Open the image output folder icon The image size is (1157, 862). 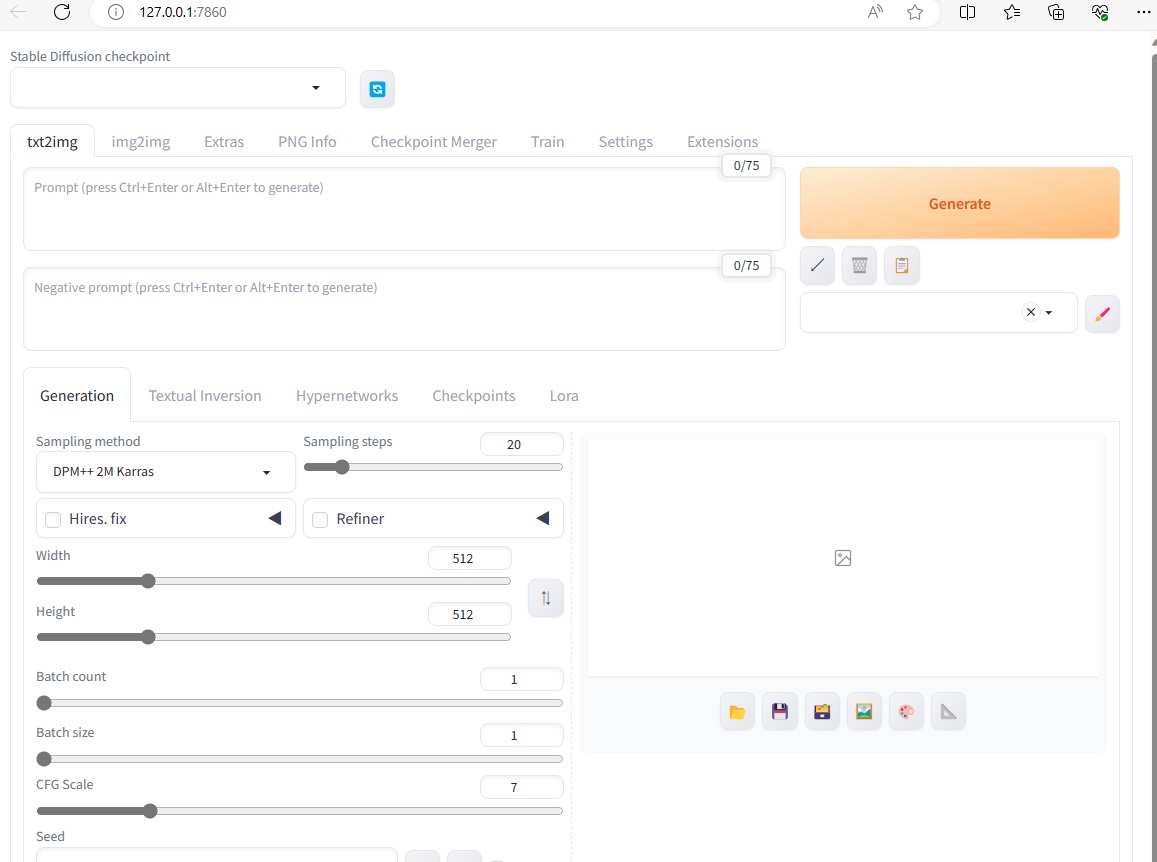(737, 711)
